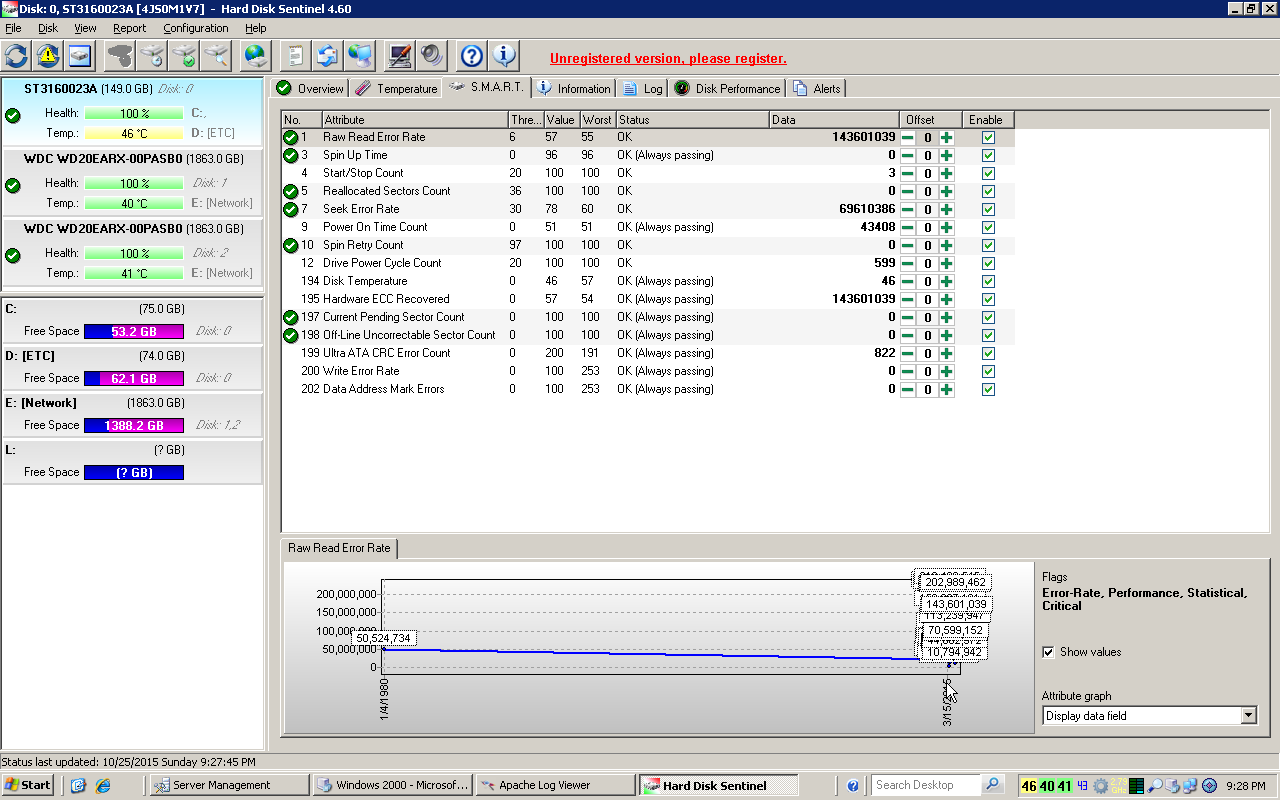Toggle Enable checkbox for Reallocated Sectors Count
This screenshot has width=1280, height=800.
click(x=988, y=191)
